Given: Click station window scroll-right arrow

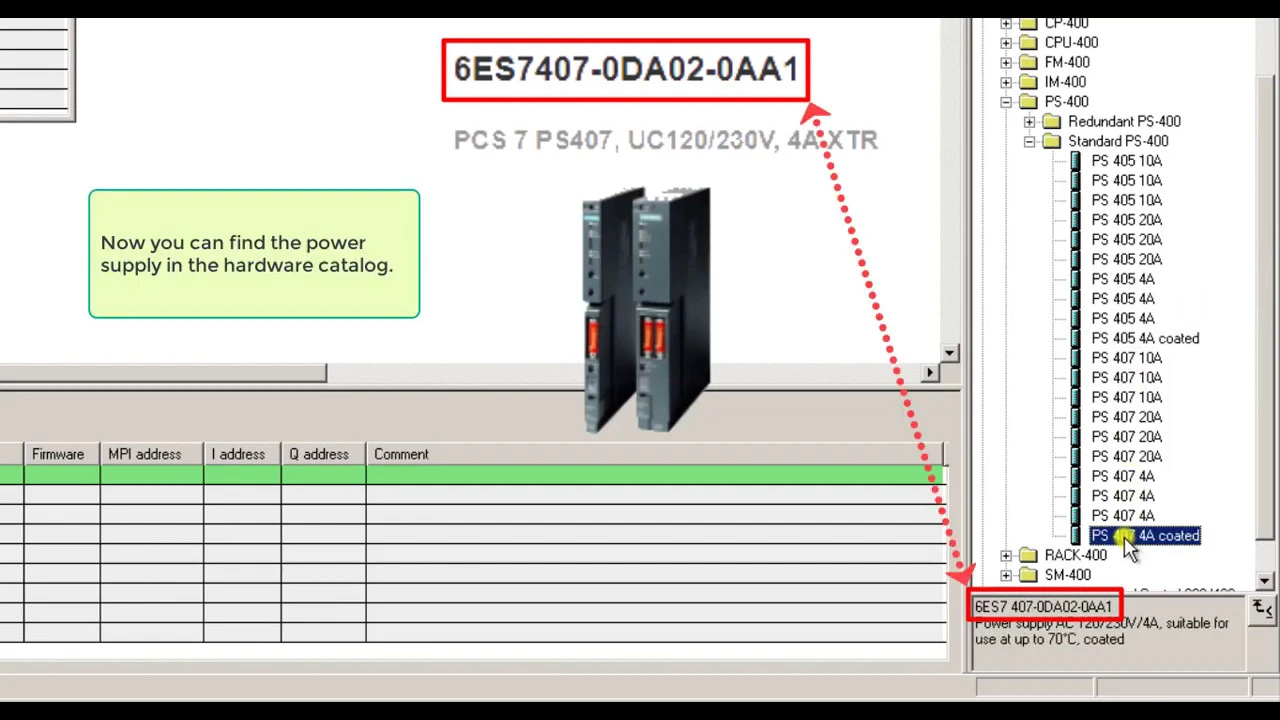Looking at the screenshot, I should (x=930, y=373).
